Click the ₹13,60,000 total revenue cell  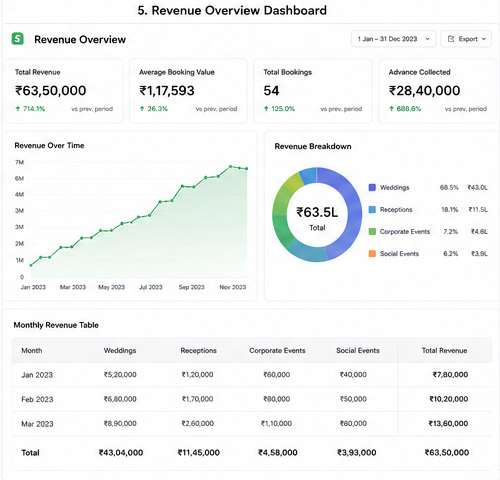click(448, 423)
